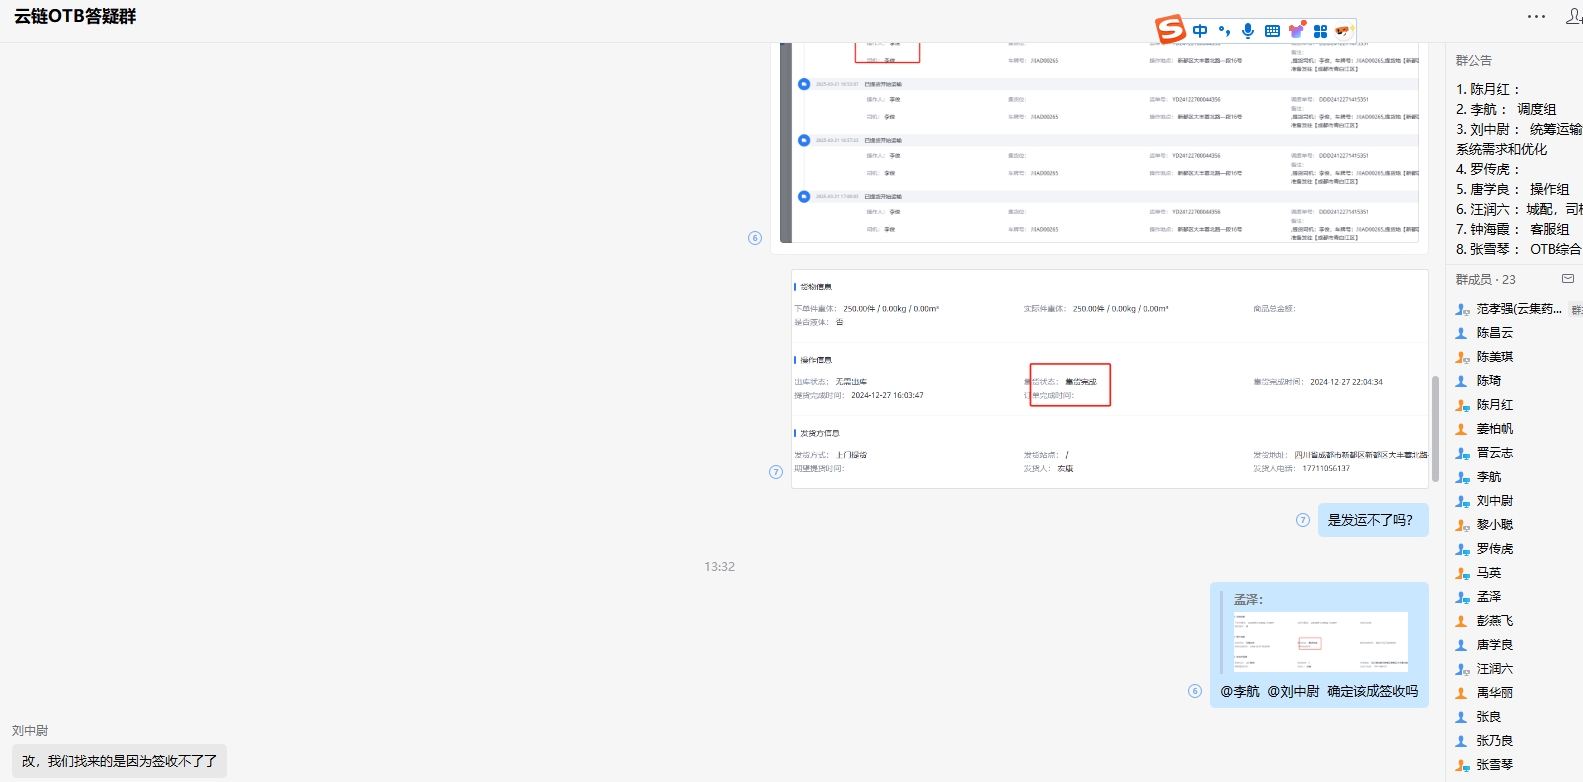The image size is (1583, 782).
Task: Toggle the punctuation mode in Sogou bar
Action: pos(1224,31)
